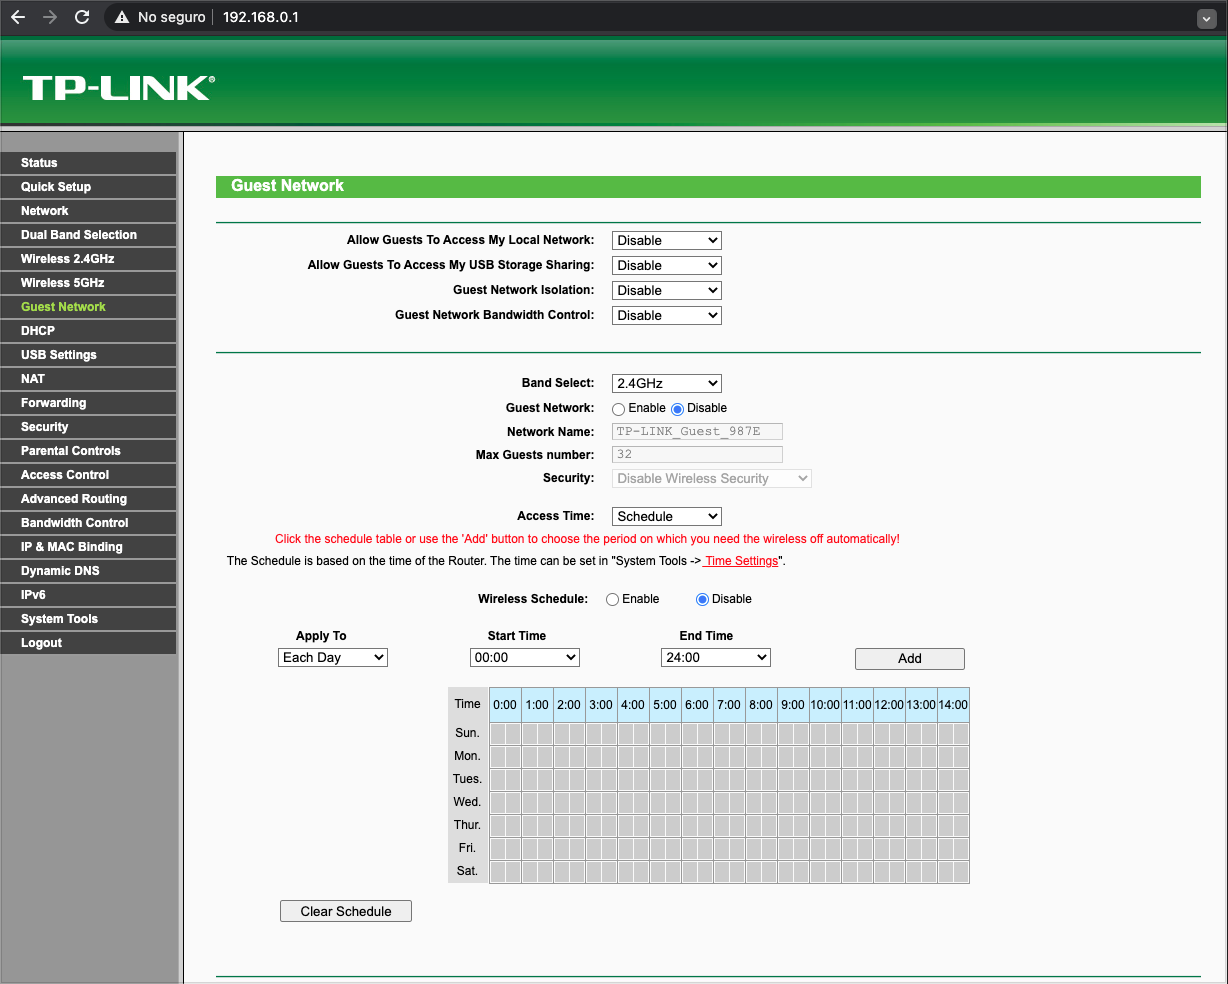Open the browser tab list chevron

(x=1205, y=18)
